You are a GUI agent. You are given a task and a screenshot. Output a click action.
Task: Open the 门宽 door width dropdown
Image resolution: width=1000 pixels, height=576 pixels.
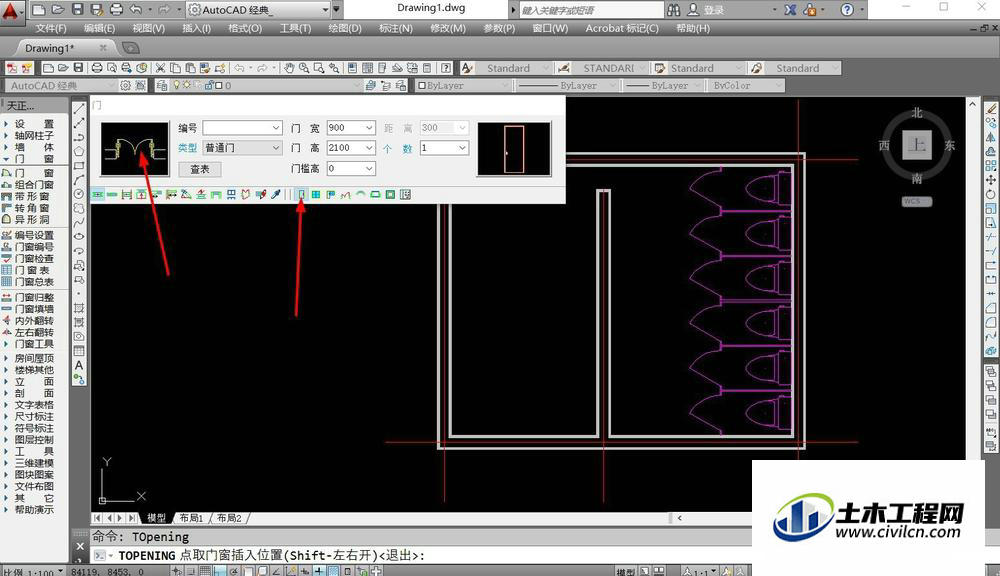(369, 128)
